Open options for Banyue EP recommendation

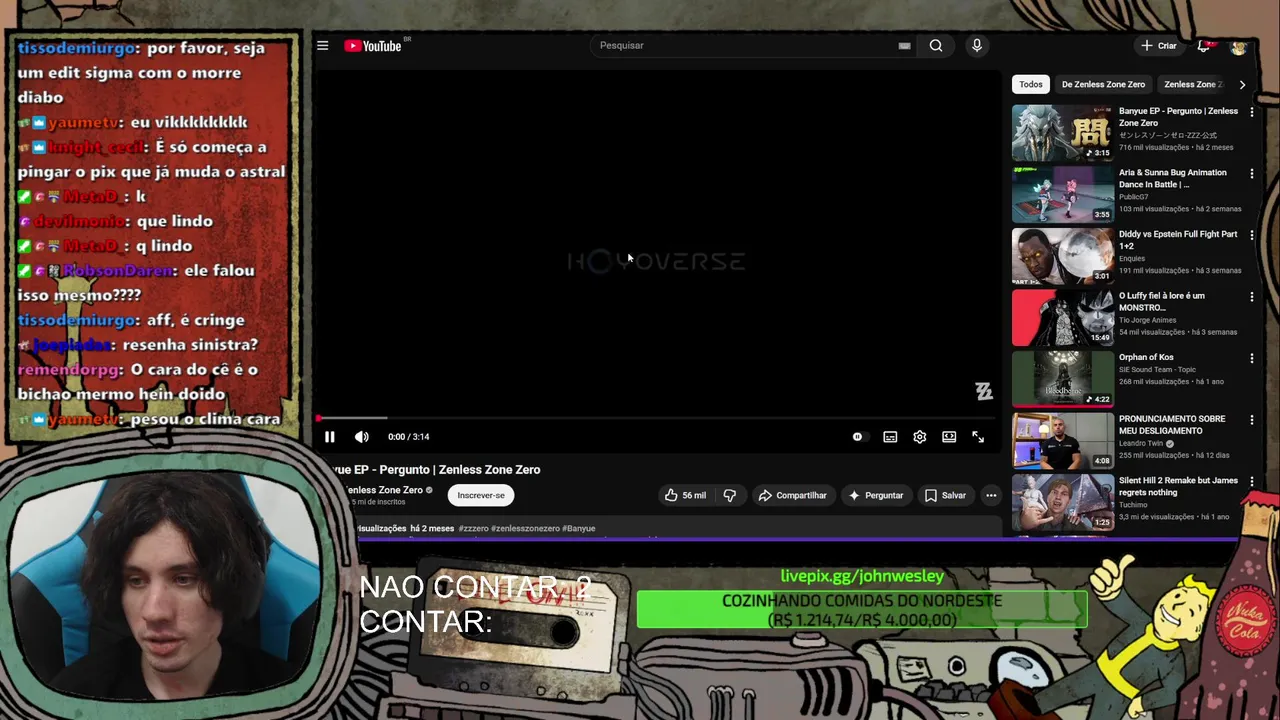1251,112
